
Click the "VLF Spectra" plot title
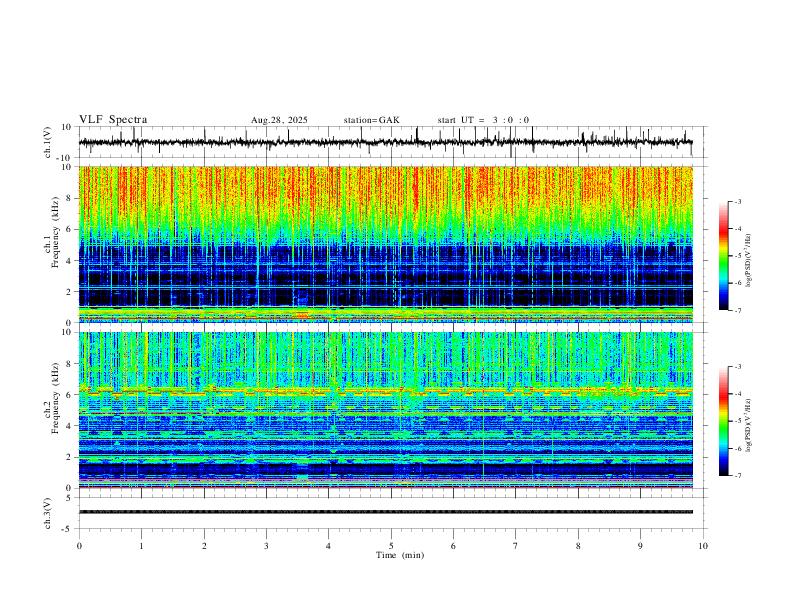[x=113, y=120]
